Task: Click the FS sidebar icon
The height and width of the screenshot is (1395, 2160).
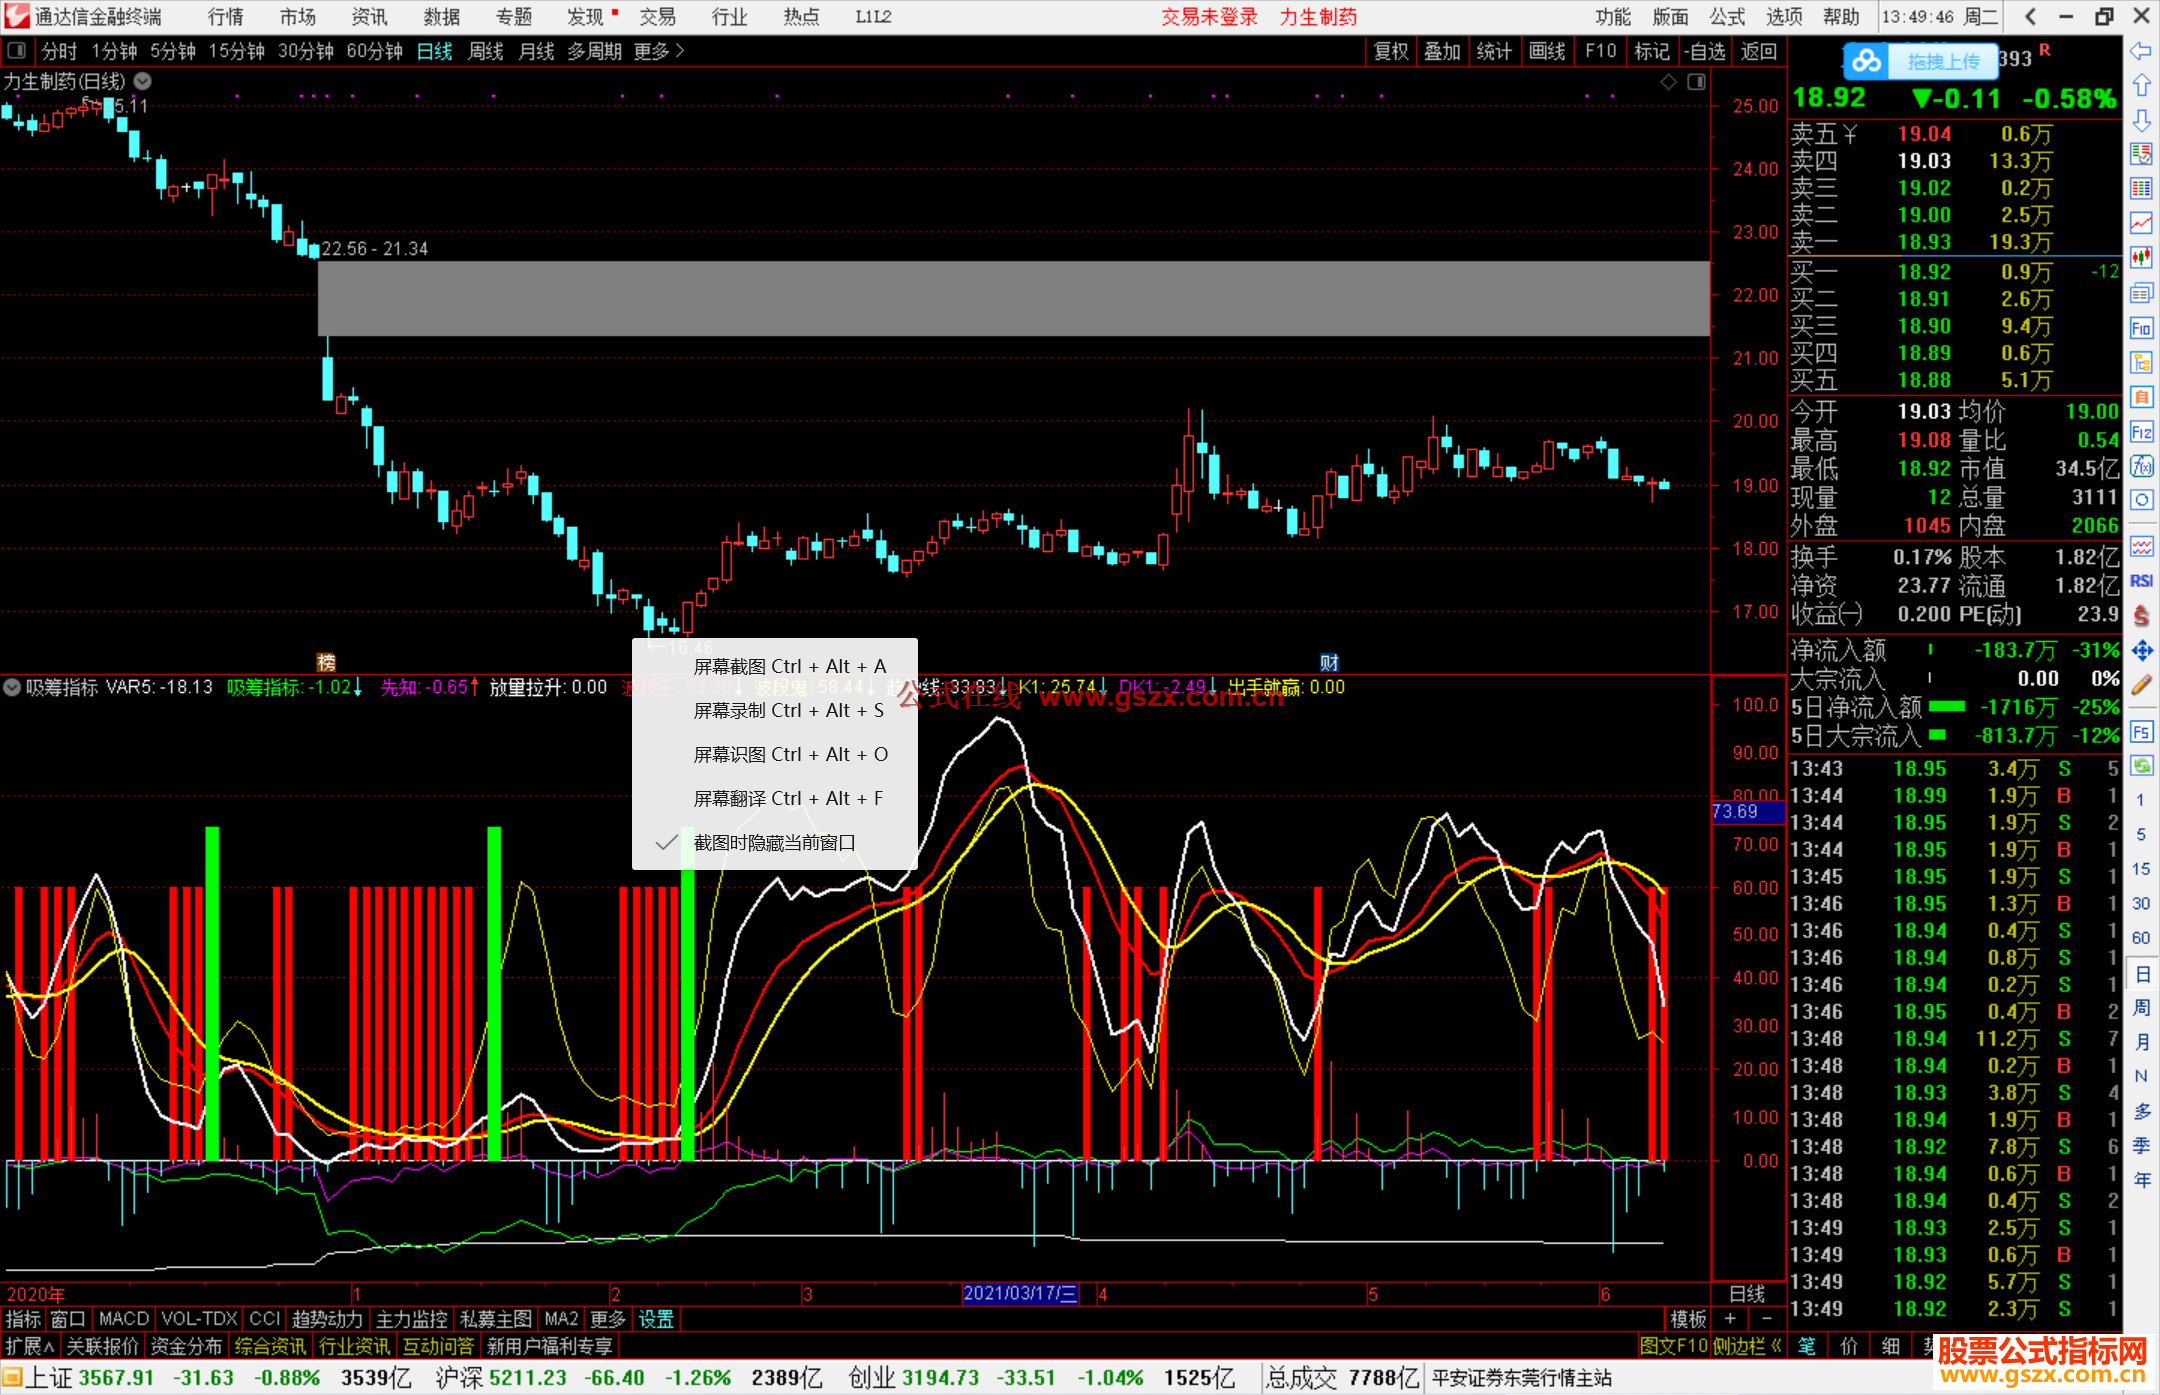Action: [x=2141, y=732]
